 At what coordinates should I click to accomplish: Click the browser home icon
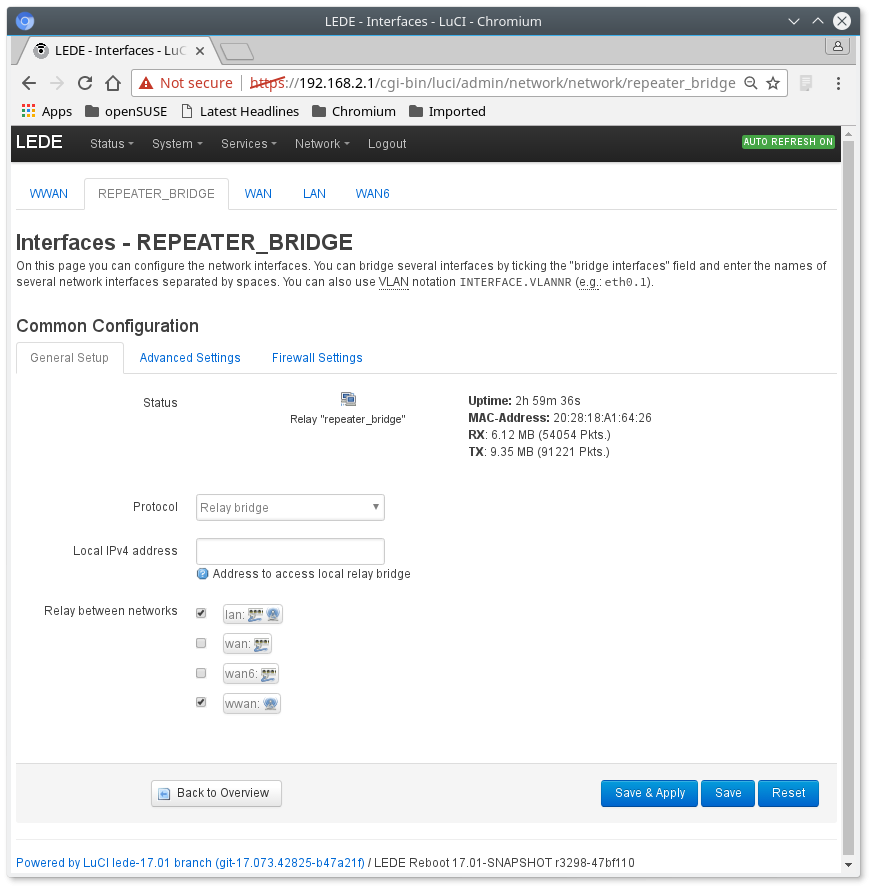(x=114, y=83)
